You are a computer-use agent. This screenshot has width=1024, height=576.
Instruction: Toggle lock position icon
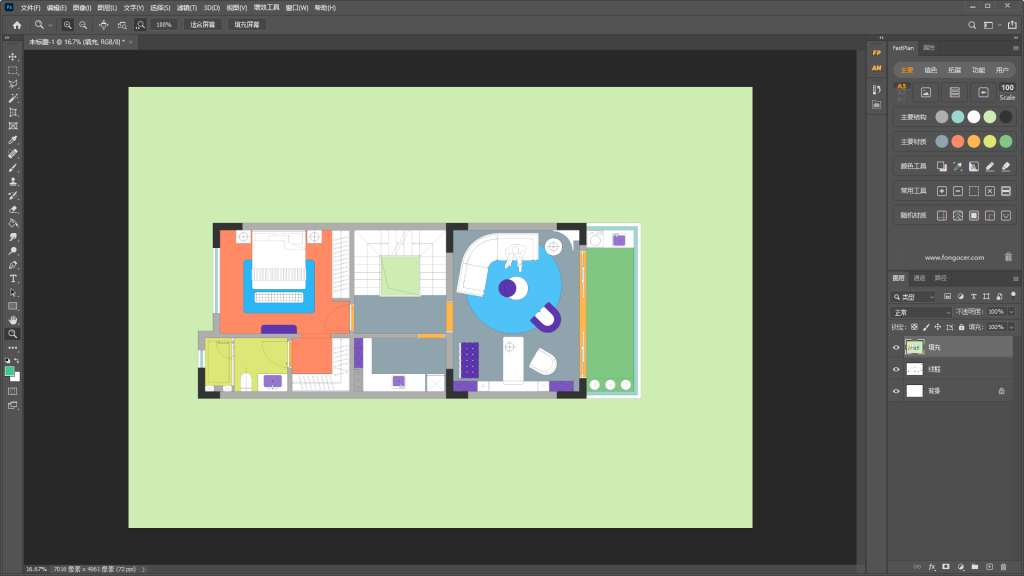pyautogui.click(x=938, y=327)
